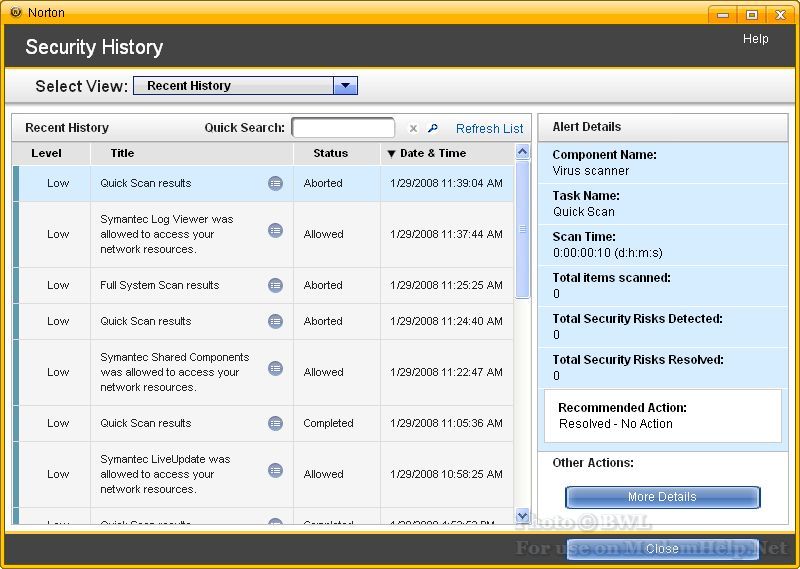The width and height of the screenshot is (800, 569).
Task: Minimize the Norton window
Action: click(723, 15)
